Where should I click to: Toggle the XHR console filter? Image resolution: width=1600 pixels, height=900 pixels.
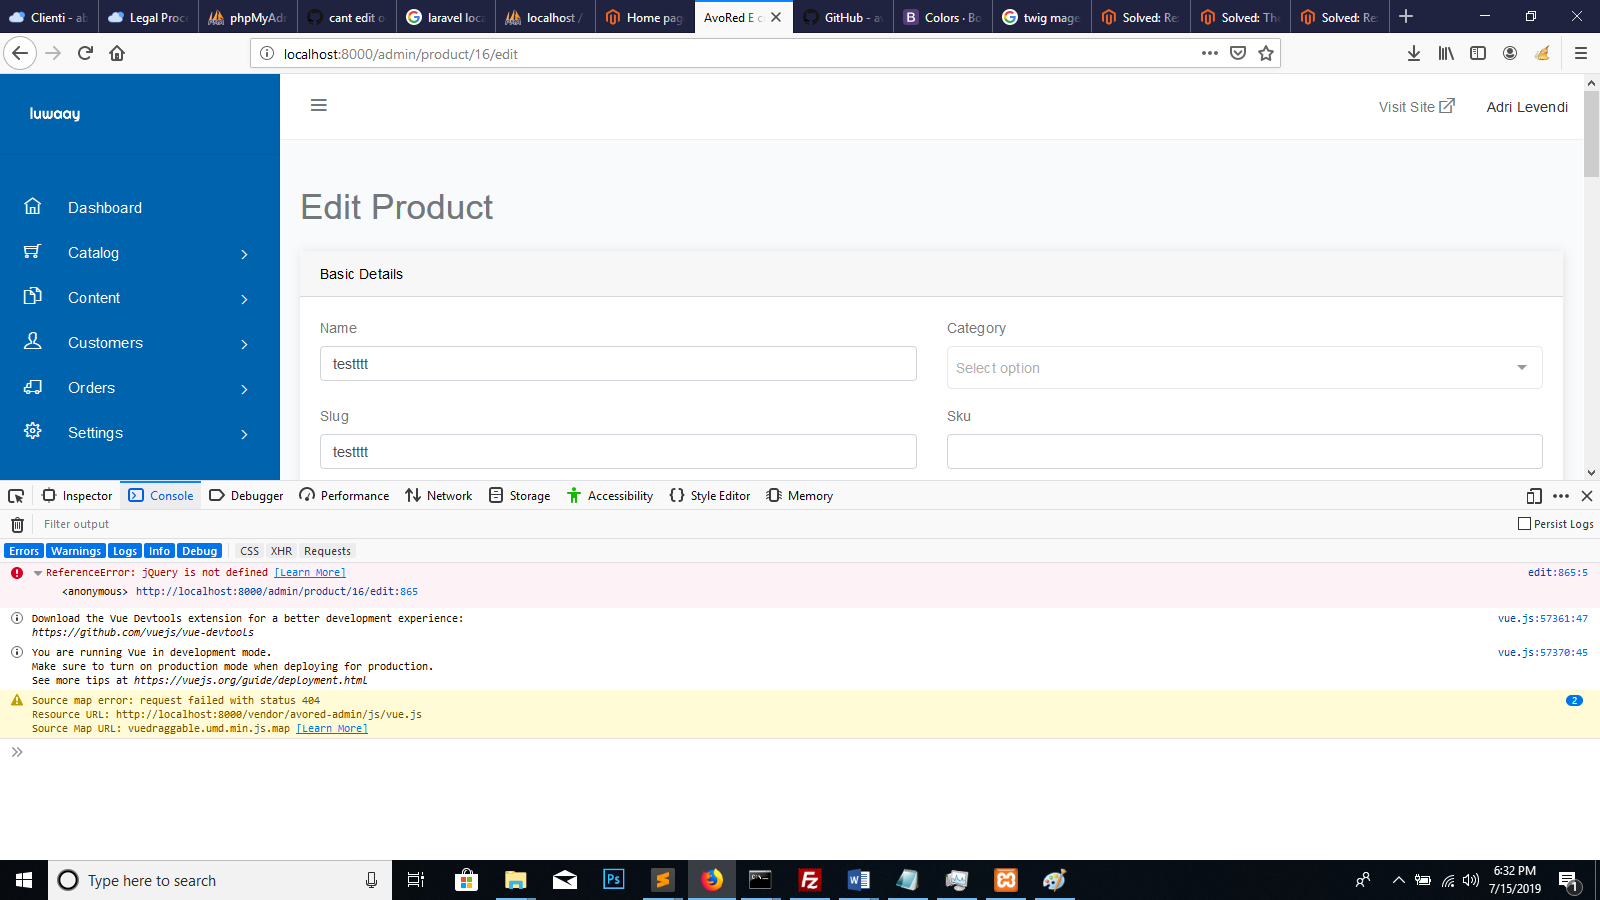pos(281,550)
